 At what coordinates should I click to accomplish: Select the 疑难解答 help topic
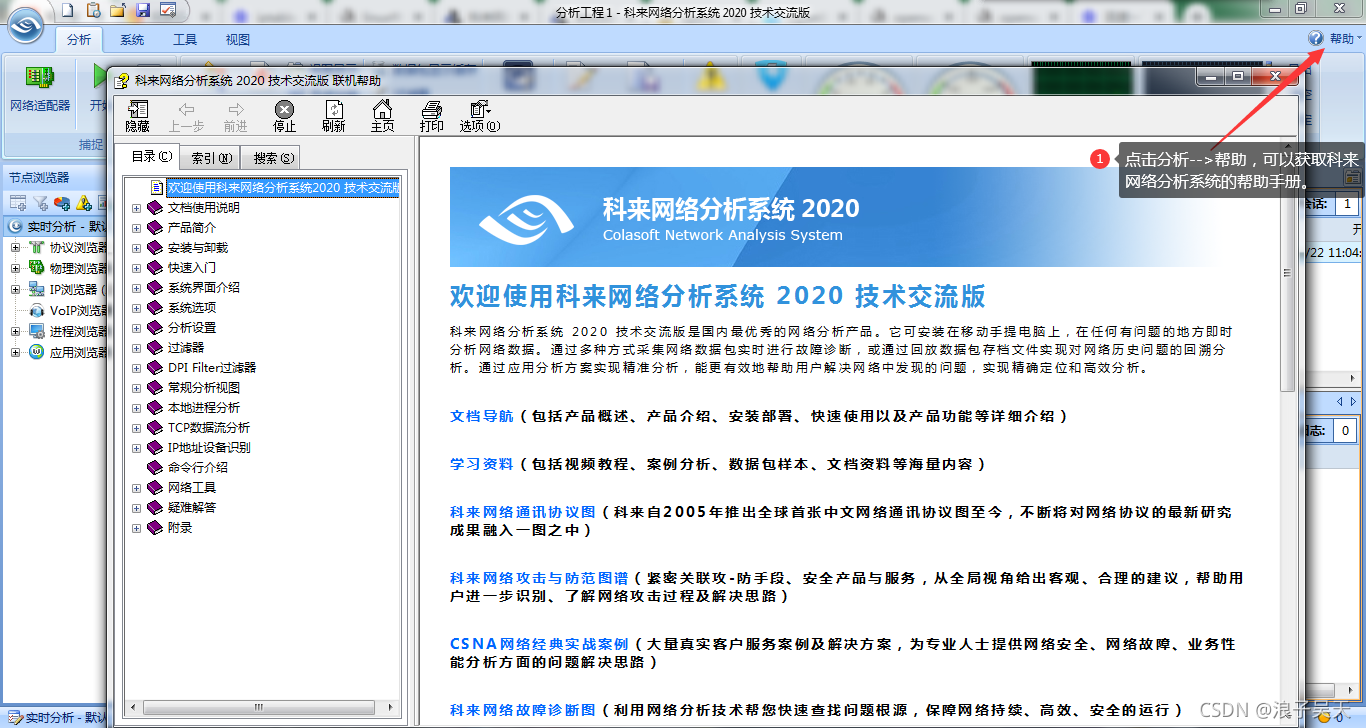pyautogui.click(x=191, y=508)
